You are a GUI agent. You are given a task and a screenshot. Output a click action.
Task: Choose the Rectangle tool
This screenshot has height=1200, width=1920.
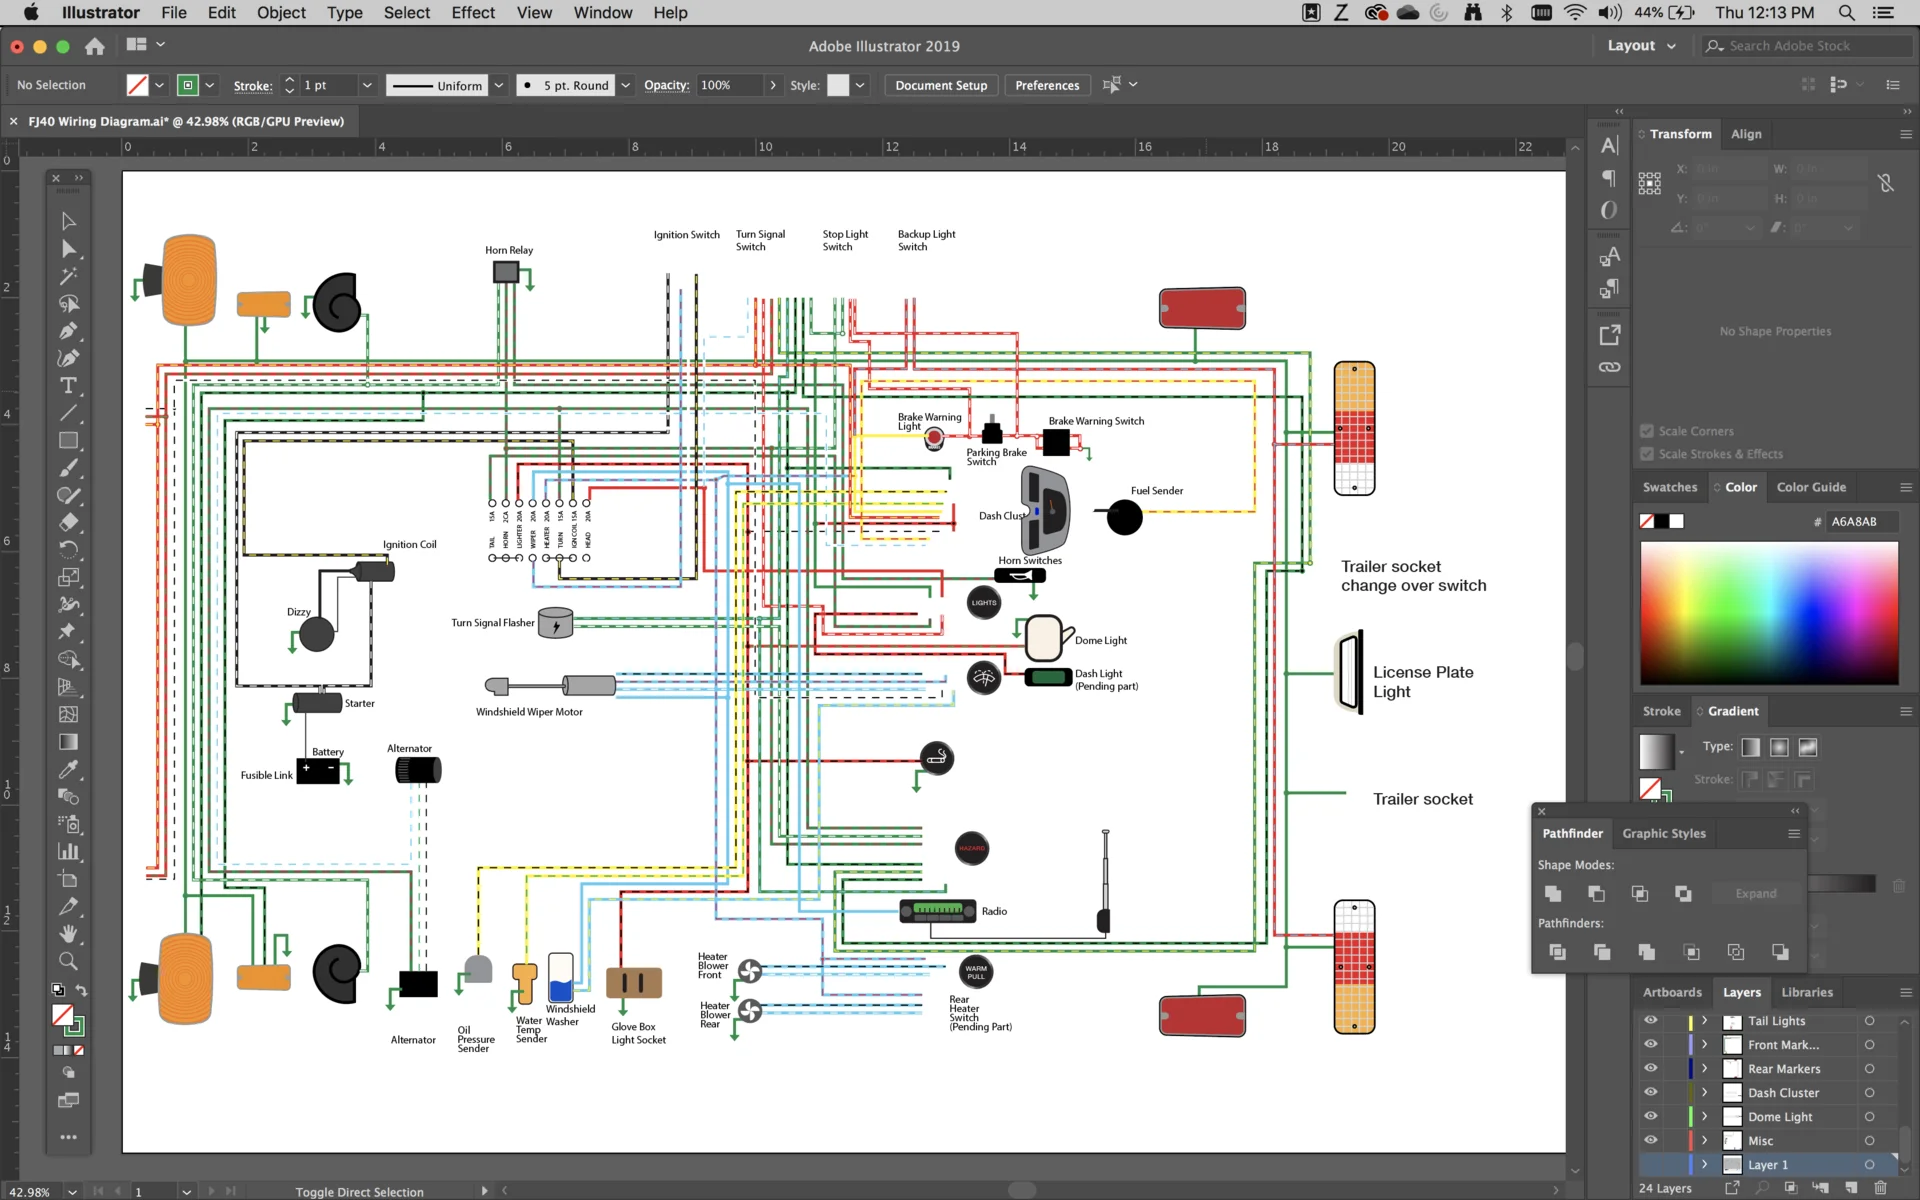tap(68, 441)
